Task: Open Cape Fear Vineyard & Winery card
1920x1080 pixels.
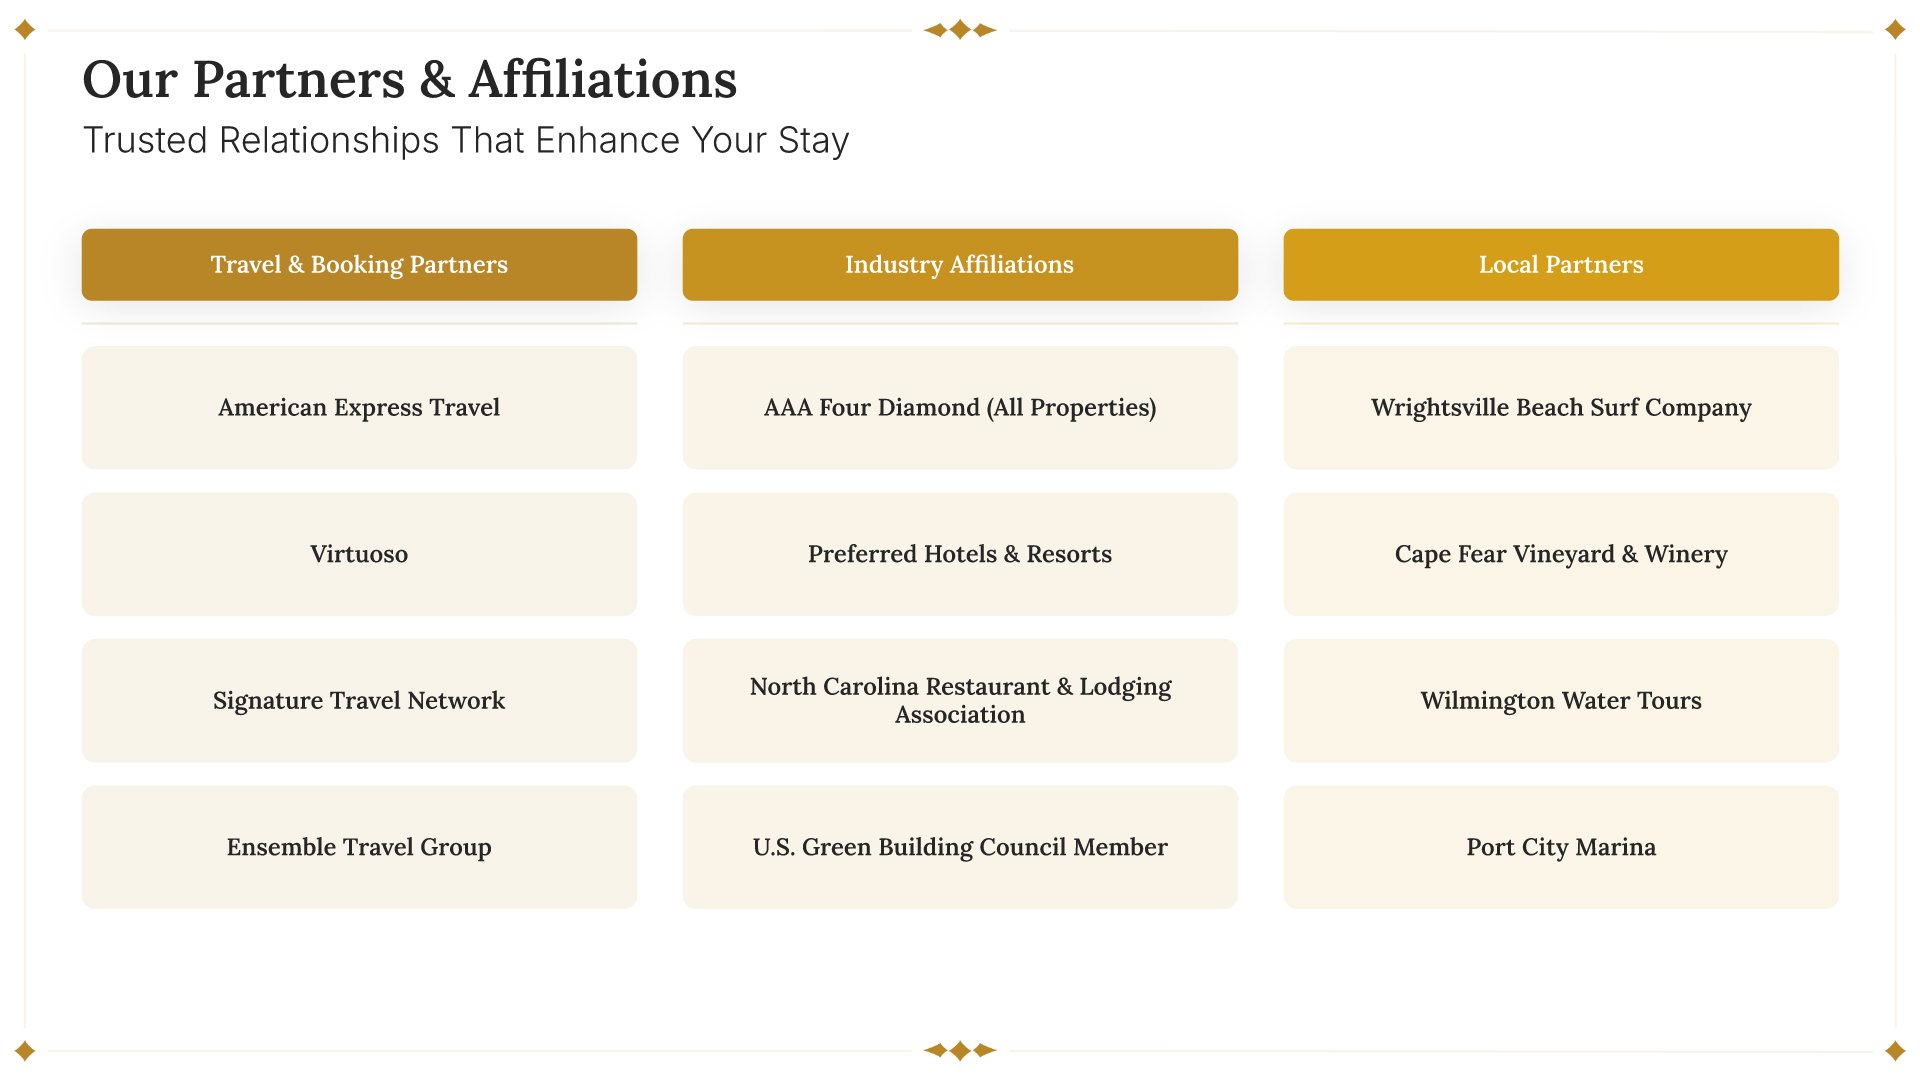Action: pyautogui.click(x=1561, y=554)
